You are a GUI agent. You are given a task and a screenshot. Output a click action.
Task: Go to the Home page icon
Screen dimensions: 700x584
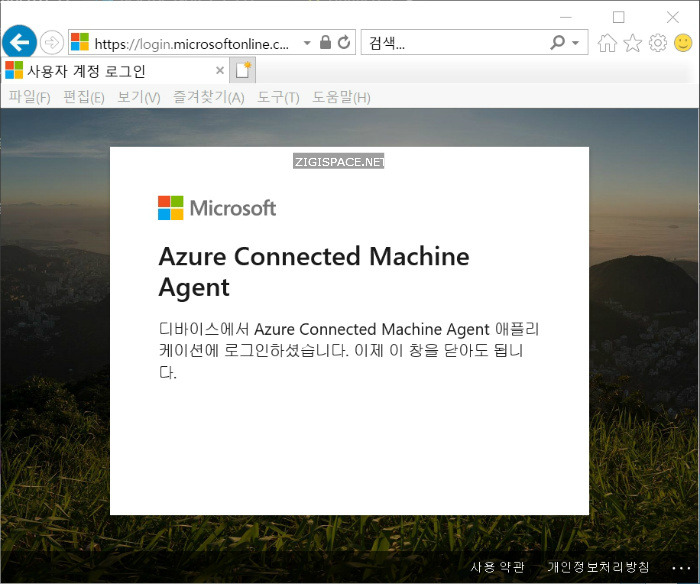pyautogui.click(x=607, y=43)
